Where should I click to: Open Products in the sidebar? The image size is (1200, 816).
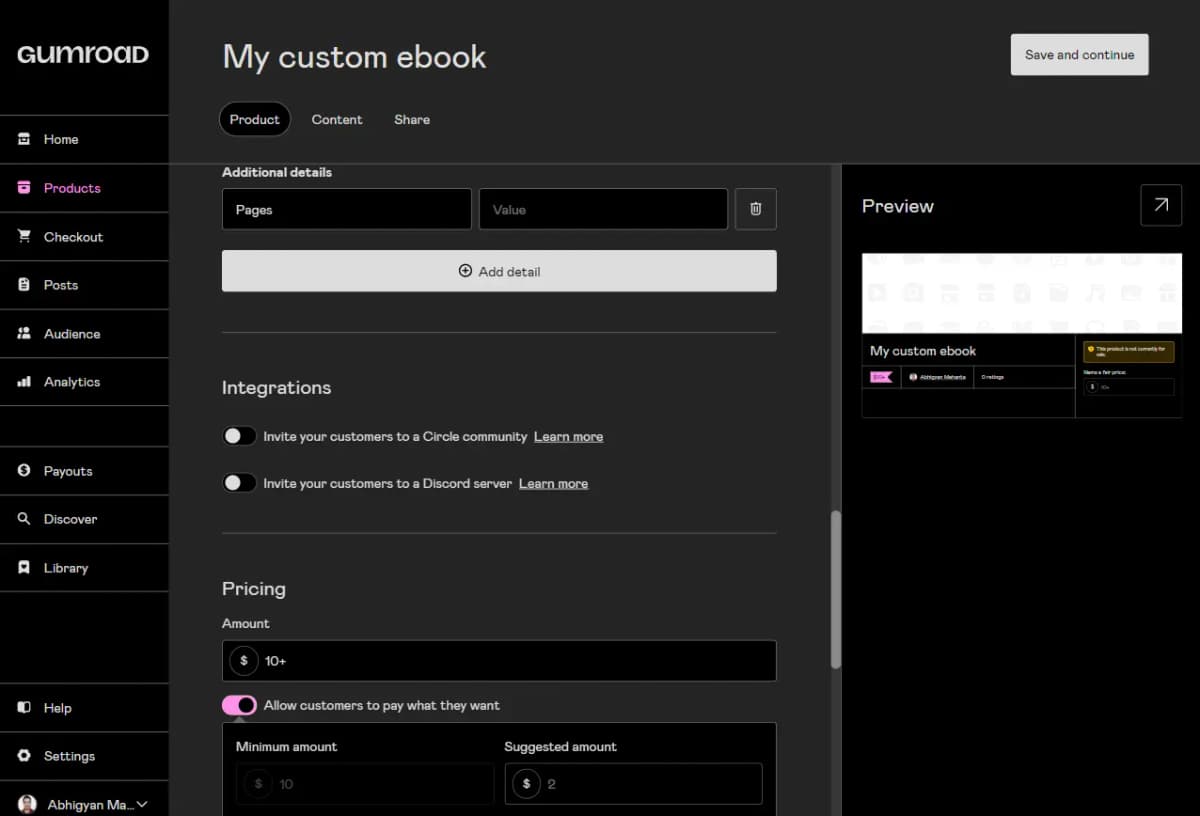[x=84, y=188]
